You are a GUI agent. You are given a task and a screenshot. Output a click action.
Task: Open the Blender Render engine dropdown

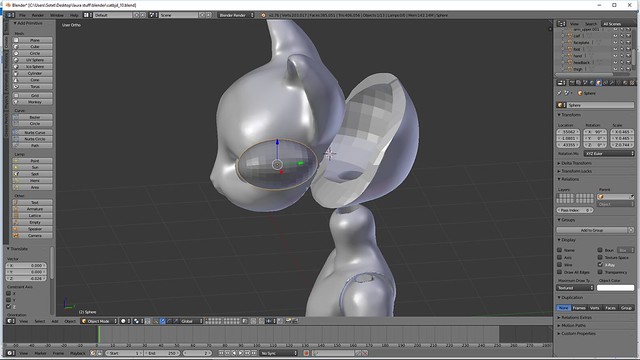pyautogui.click(x=236, y=15)
